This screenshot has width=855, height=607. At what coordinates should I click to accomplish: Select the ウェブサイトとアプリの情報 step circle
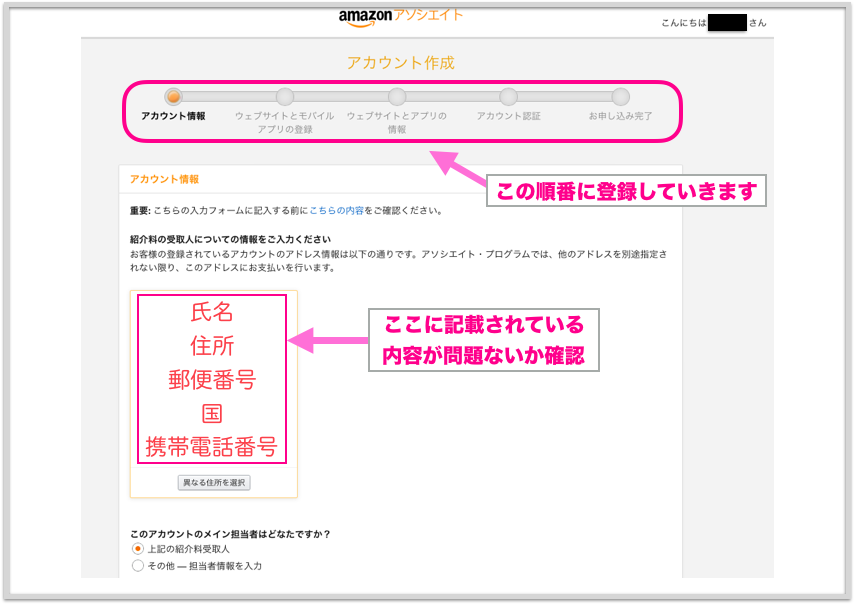tap(396, 97)
